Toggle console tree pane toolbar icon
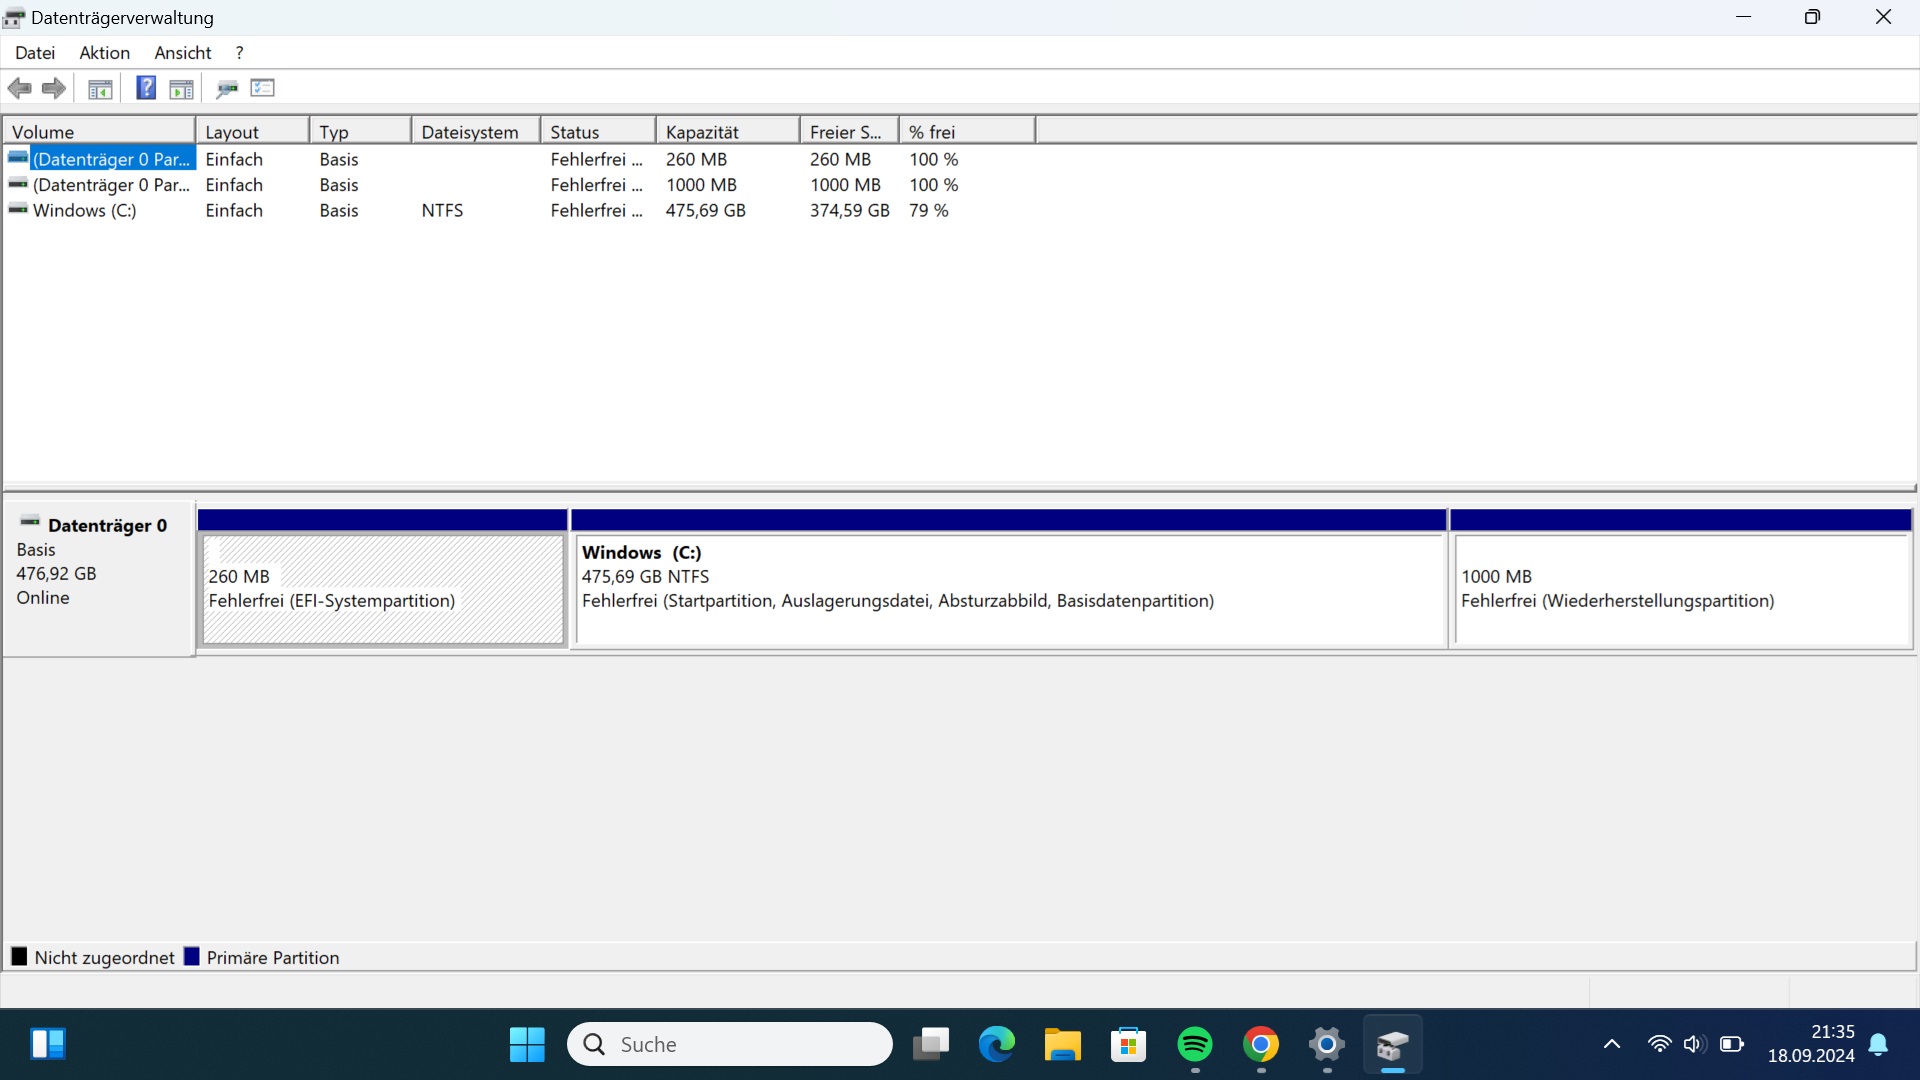This screenshot has width=1920, height=1080. [100, 89]
